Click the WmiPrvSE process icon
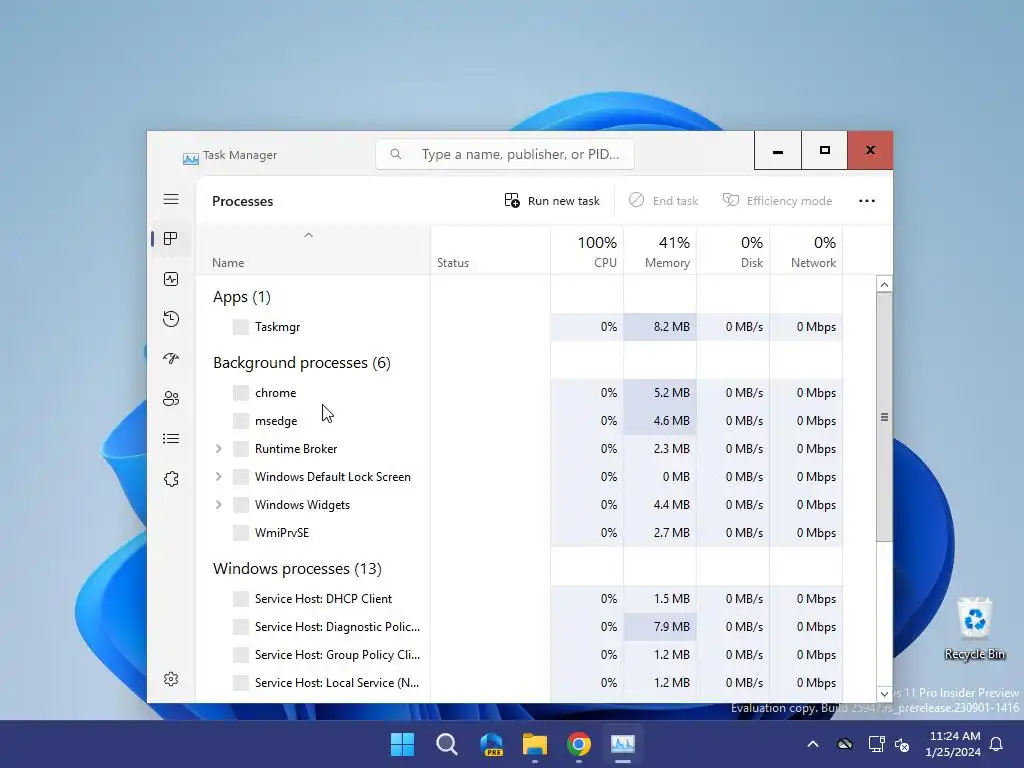This screenshot has width=1024, height=768. (x=240, y=533)
